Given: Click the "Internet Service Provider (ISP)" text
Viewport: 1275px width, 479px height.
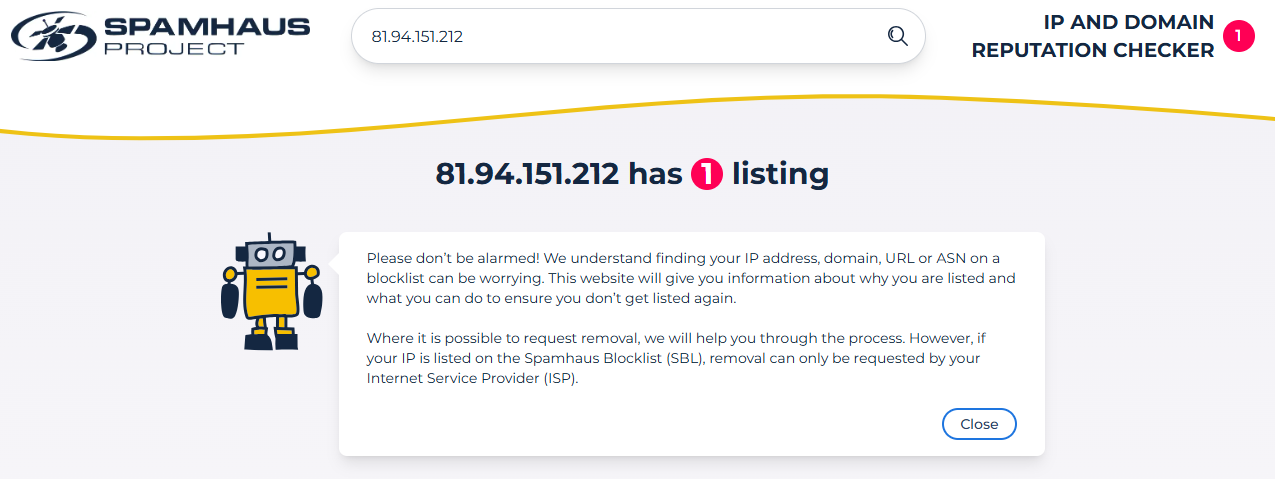Looking at the screenshot, I should pyautogui.click(x=472, y=378).
